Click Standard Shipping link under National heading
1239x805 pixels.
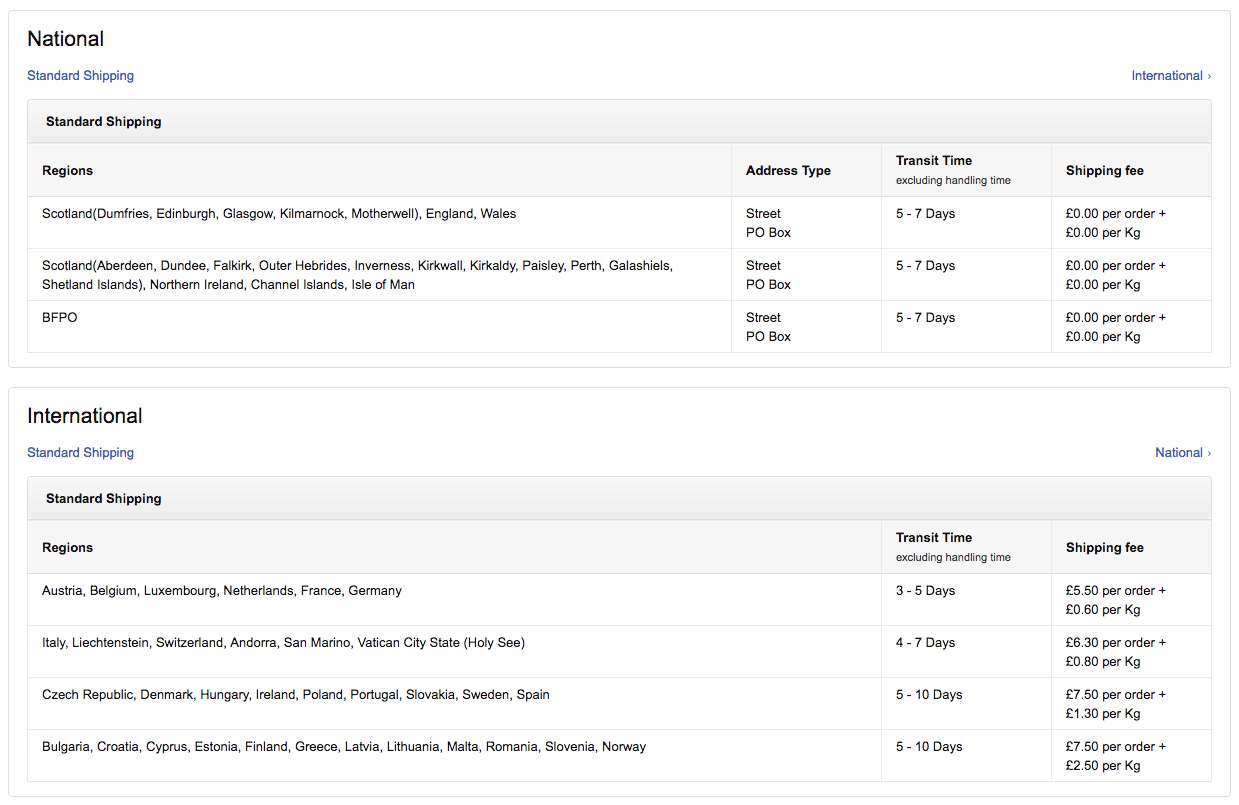(x=80, y=76)
